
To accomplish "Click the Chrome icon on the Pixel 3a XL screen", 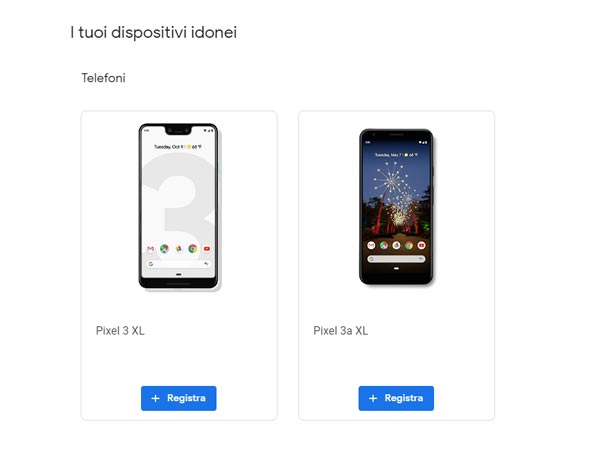I will coord(409,245).
